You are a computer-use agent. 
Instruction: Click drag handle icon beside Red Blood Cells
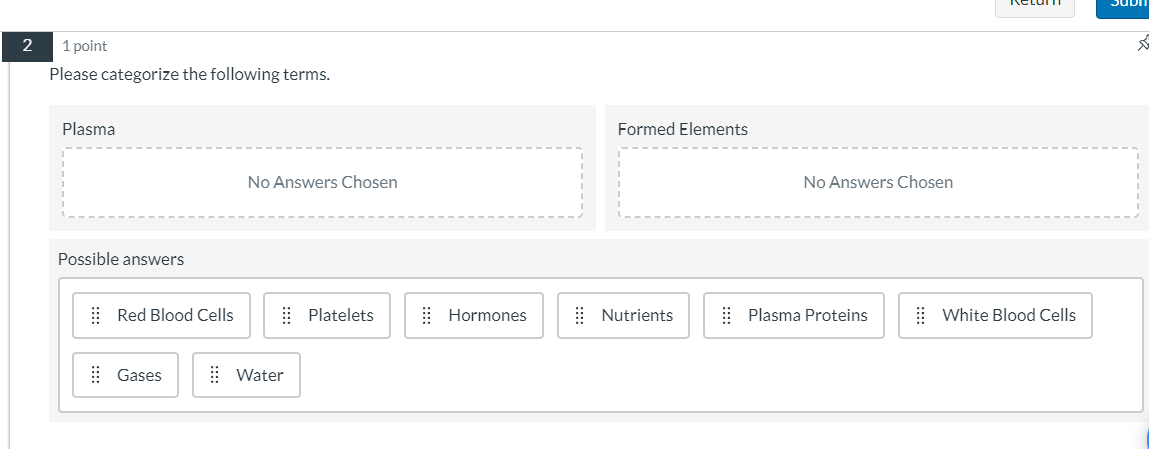point(96,316)
